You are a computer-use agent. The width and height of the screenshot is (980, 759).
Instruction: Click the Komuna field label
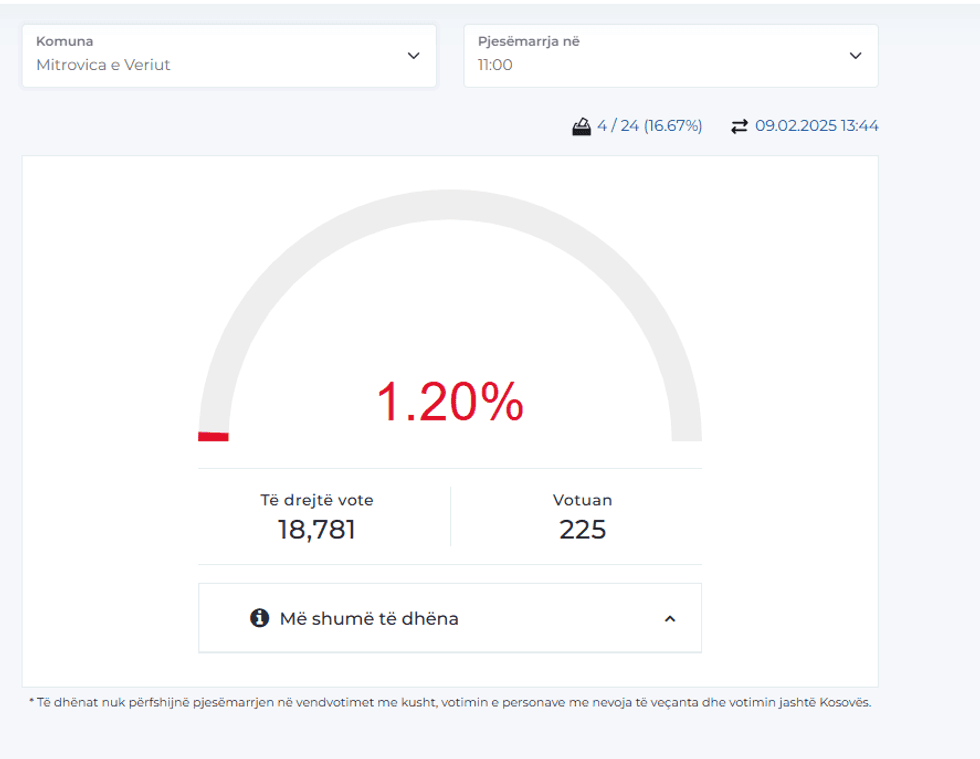tap(64, 42)
